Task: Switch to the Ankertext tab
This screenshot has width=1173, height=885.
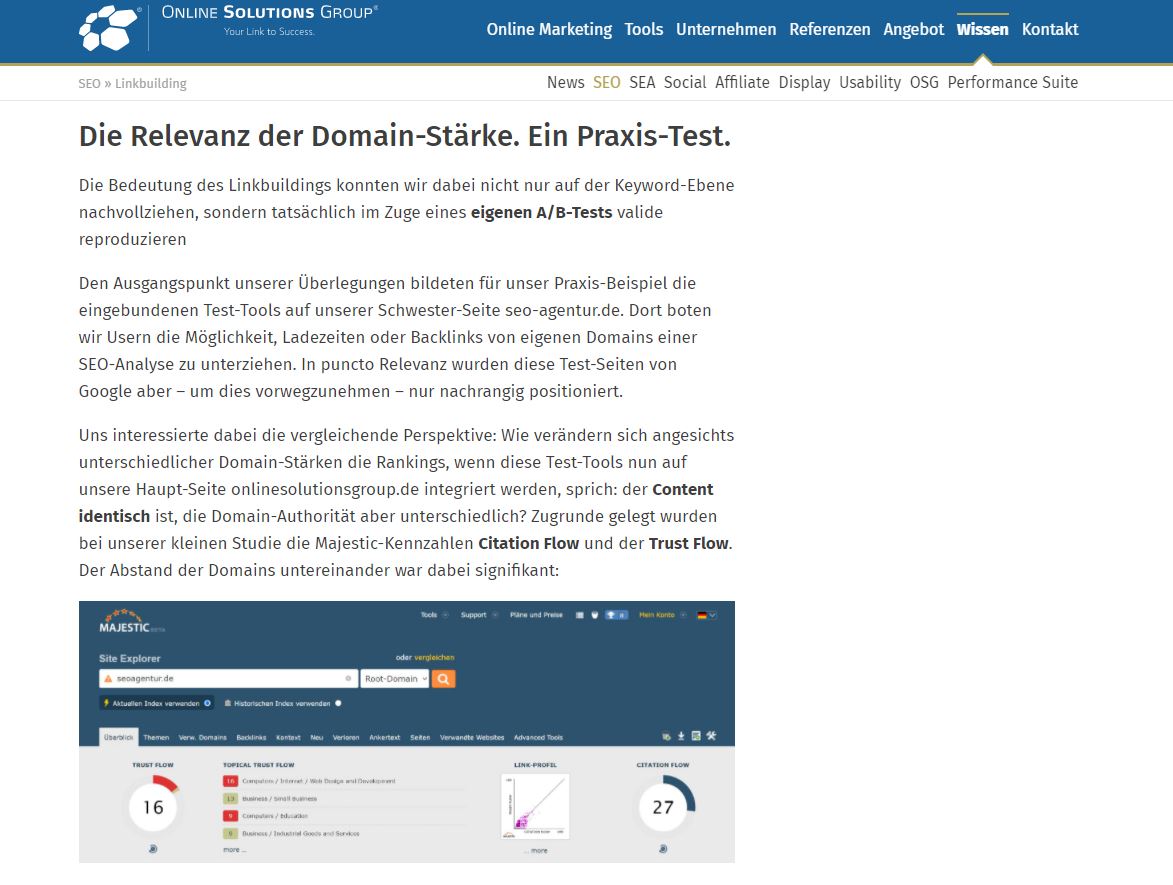Action: point(385,738)
